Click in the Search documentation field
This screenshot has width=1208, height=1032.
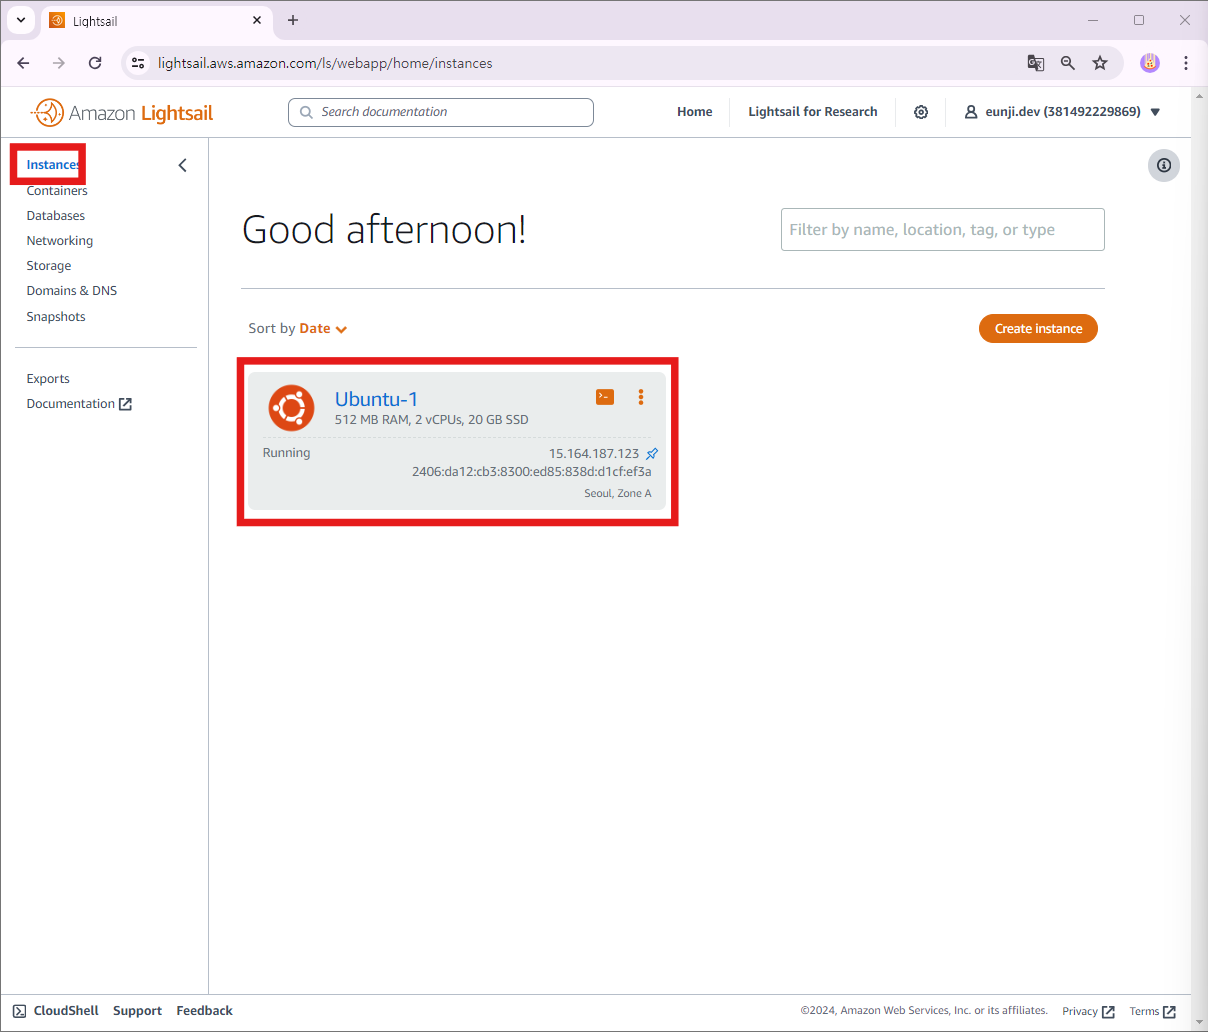pyautogui.click(x=441, y=112)
